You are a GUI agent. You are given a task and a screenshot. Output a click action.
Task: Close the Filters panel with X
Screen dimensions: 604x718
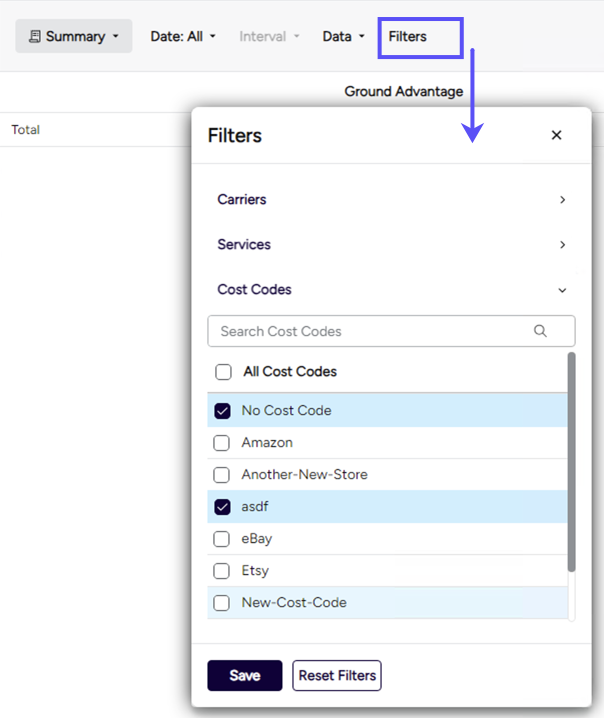(x=557, y=135)
